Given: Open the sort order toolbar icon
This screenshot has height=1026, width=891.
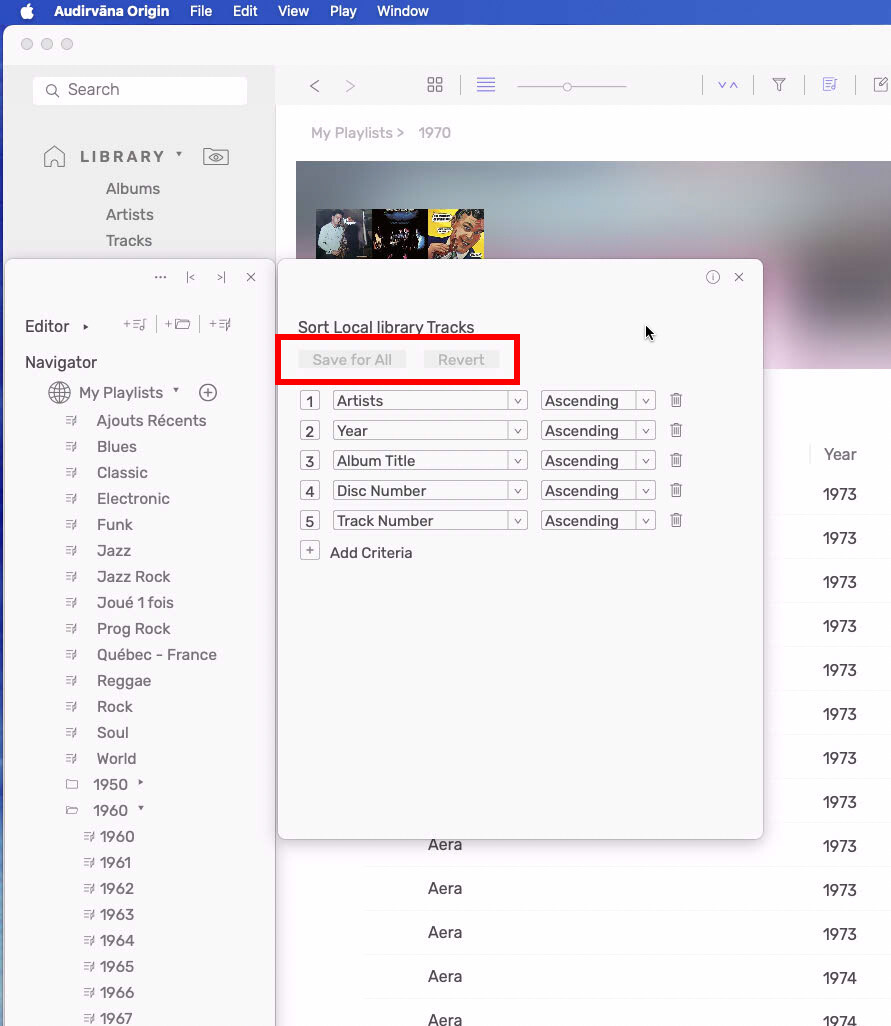Looking at the screenshot, I should (728, 86).
